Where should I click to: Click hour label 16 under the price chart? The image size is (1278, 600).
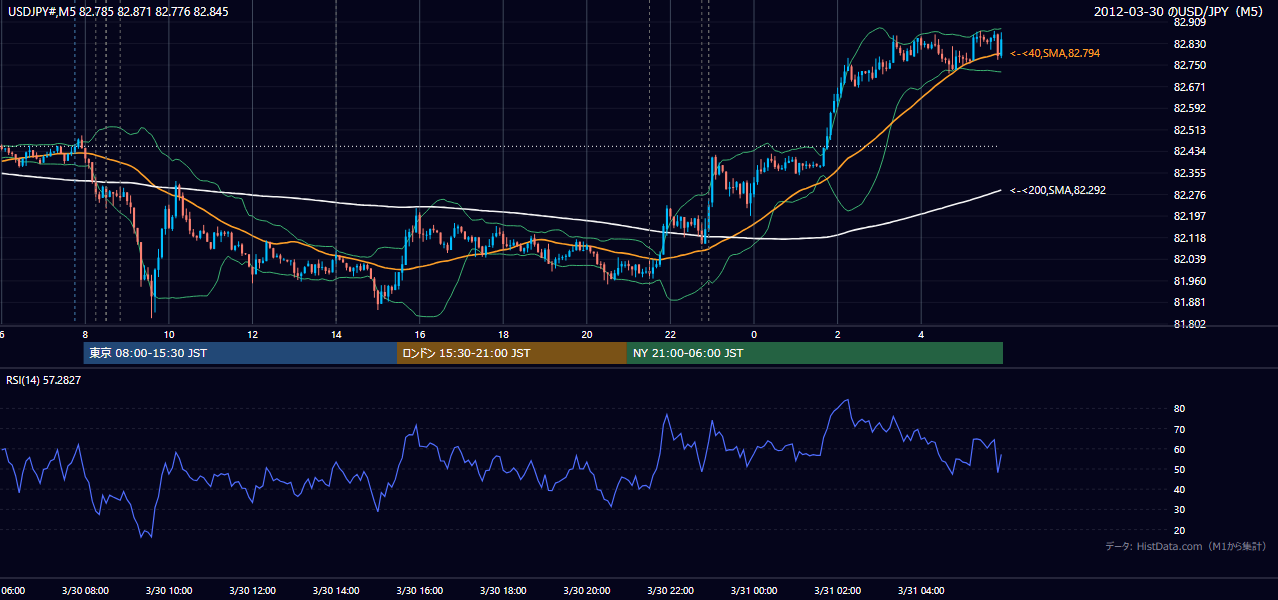click(420, 335)
